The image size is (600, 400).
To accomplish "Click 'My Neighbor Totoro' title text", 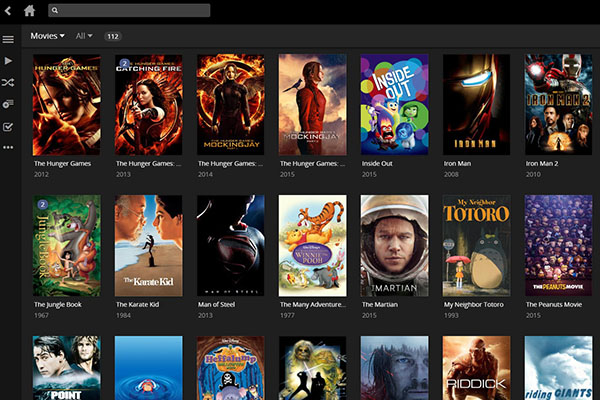I will click(473, 305).
